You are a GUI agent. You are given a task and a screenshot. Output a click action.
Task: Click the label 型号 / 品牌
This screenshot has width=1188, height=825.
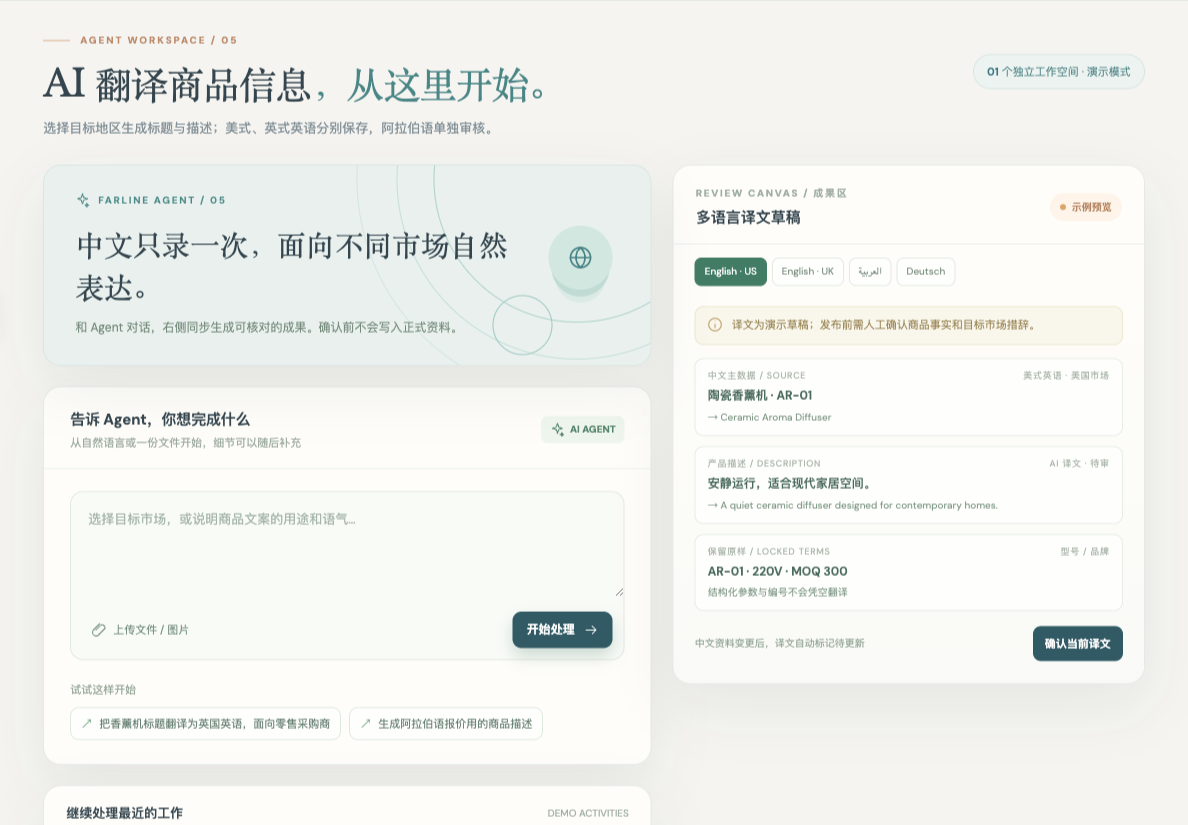(1084, 552)
